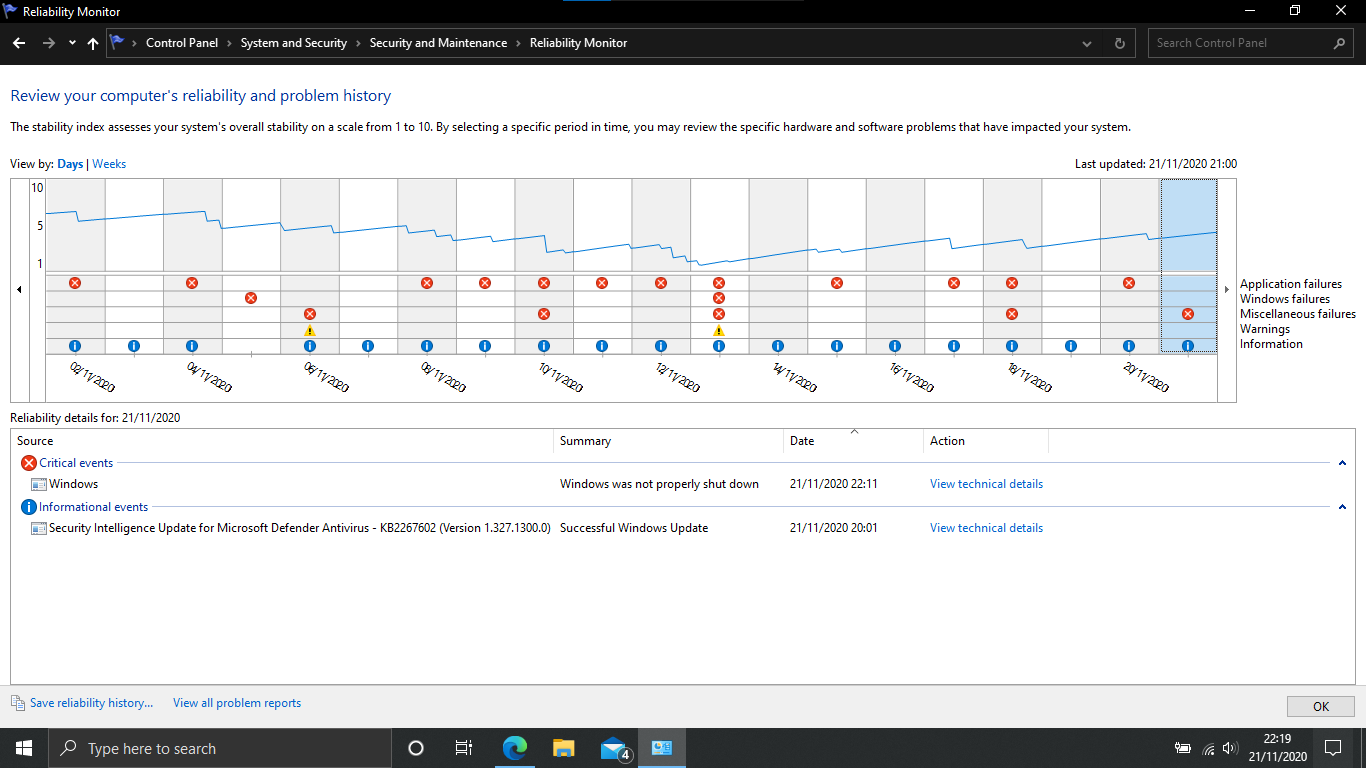The image size is (1366, 768).
Task: Open Microsoft Edge from the taskbar
Action: [514, 748]
